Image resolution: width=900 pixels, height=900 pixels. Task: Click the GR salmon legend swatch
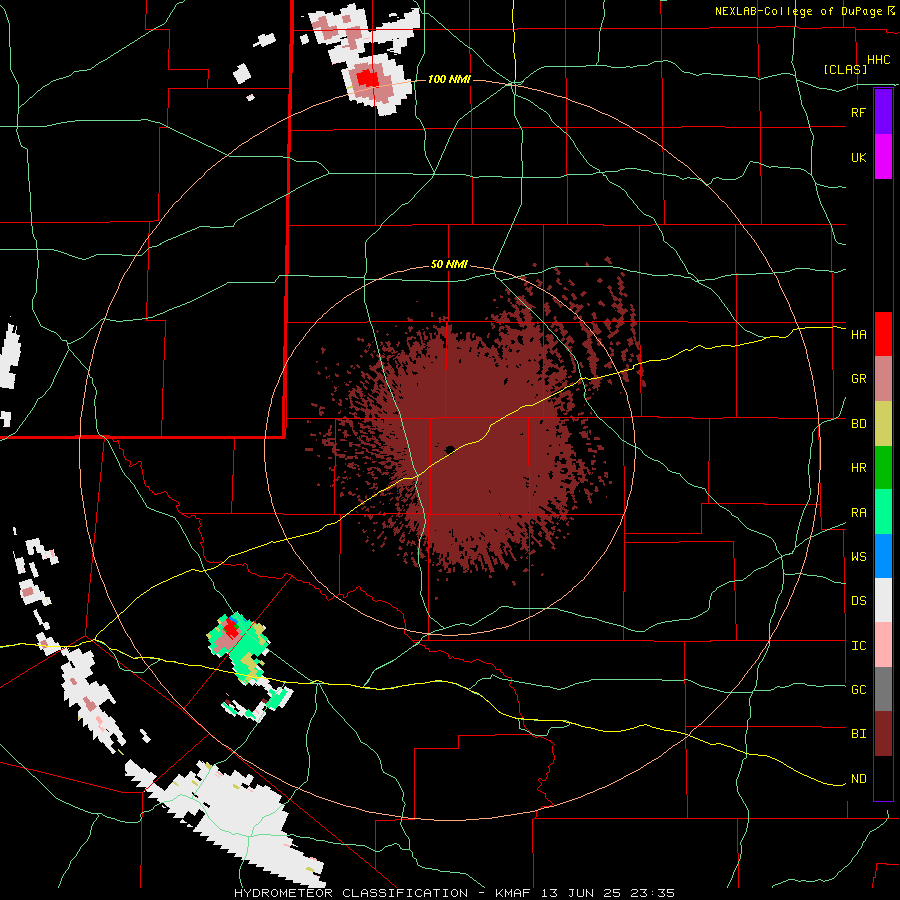(x=883, y=378)
